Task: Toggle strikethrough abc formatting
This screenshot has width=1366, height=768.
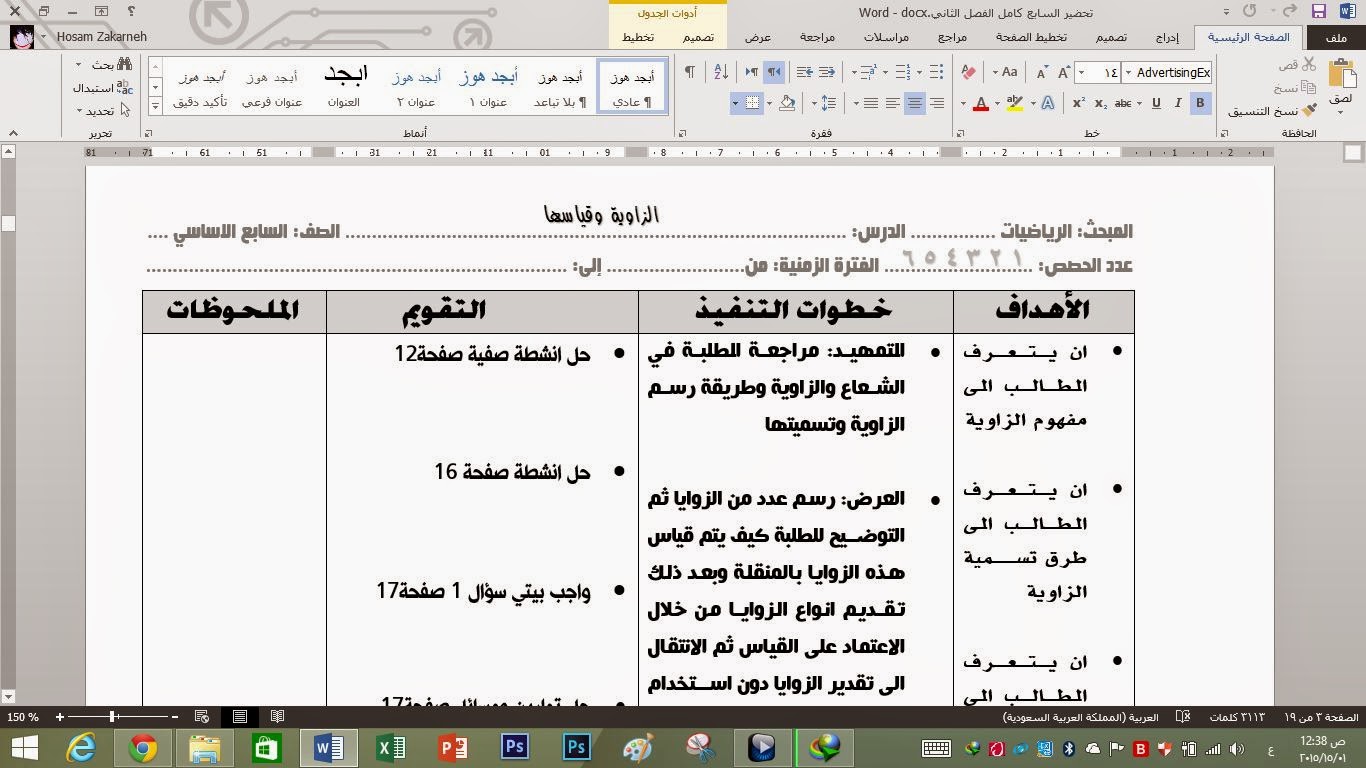Action: (1123, 103)
